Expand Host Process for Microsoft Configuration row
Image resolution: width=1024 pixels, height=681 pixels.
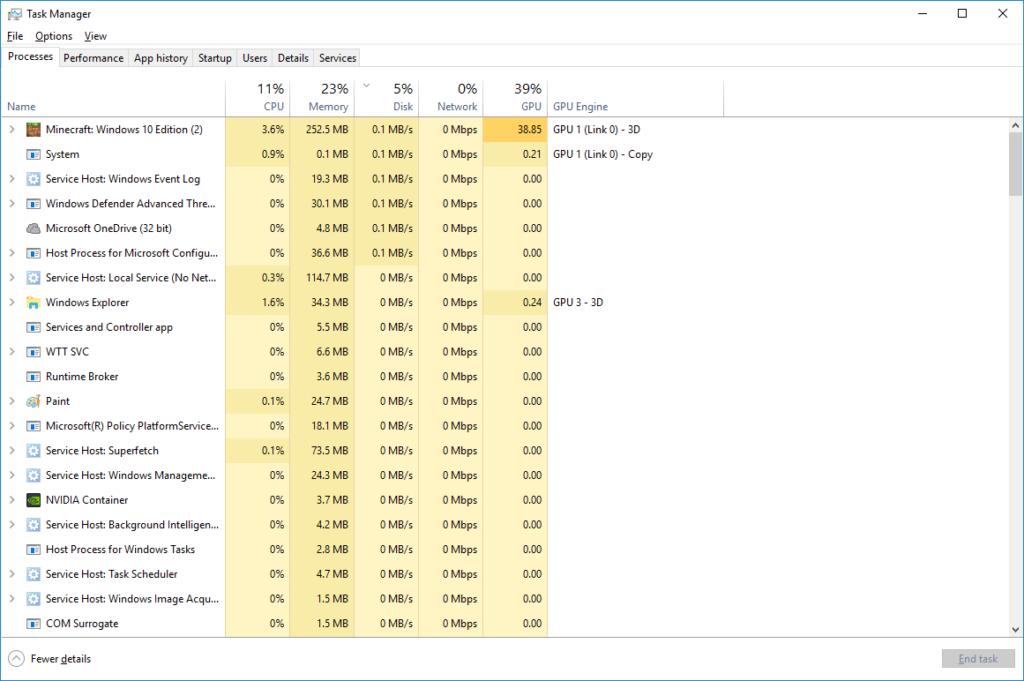[12, 253]
